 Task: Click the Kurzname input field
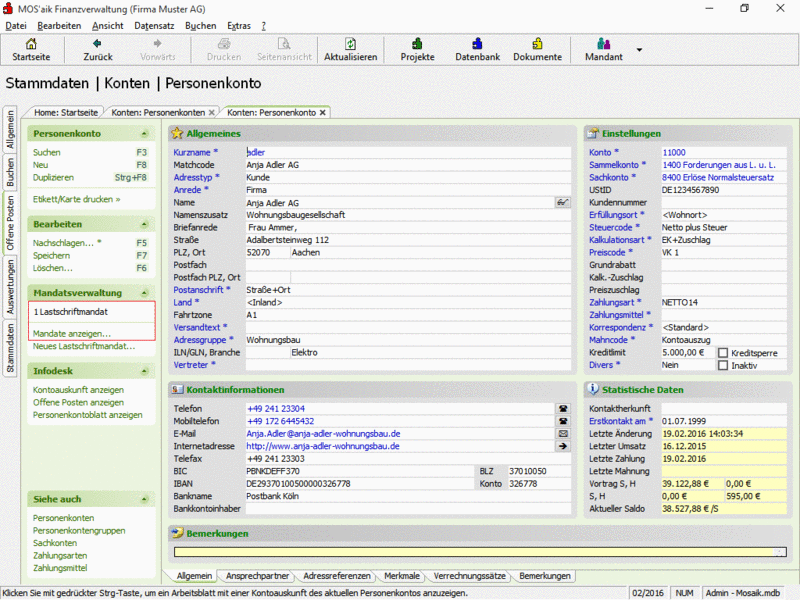408,153
